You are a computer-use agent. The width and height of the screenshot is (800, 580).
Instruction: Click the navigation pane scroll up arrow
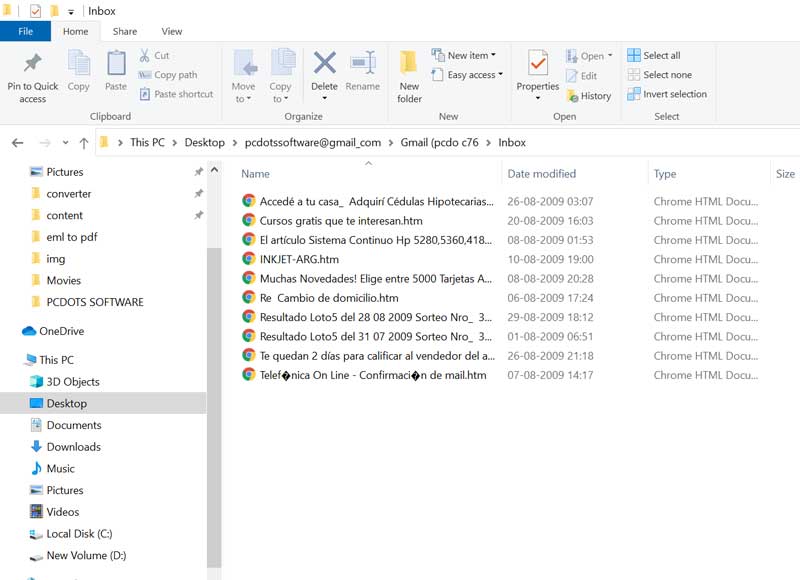214,170
